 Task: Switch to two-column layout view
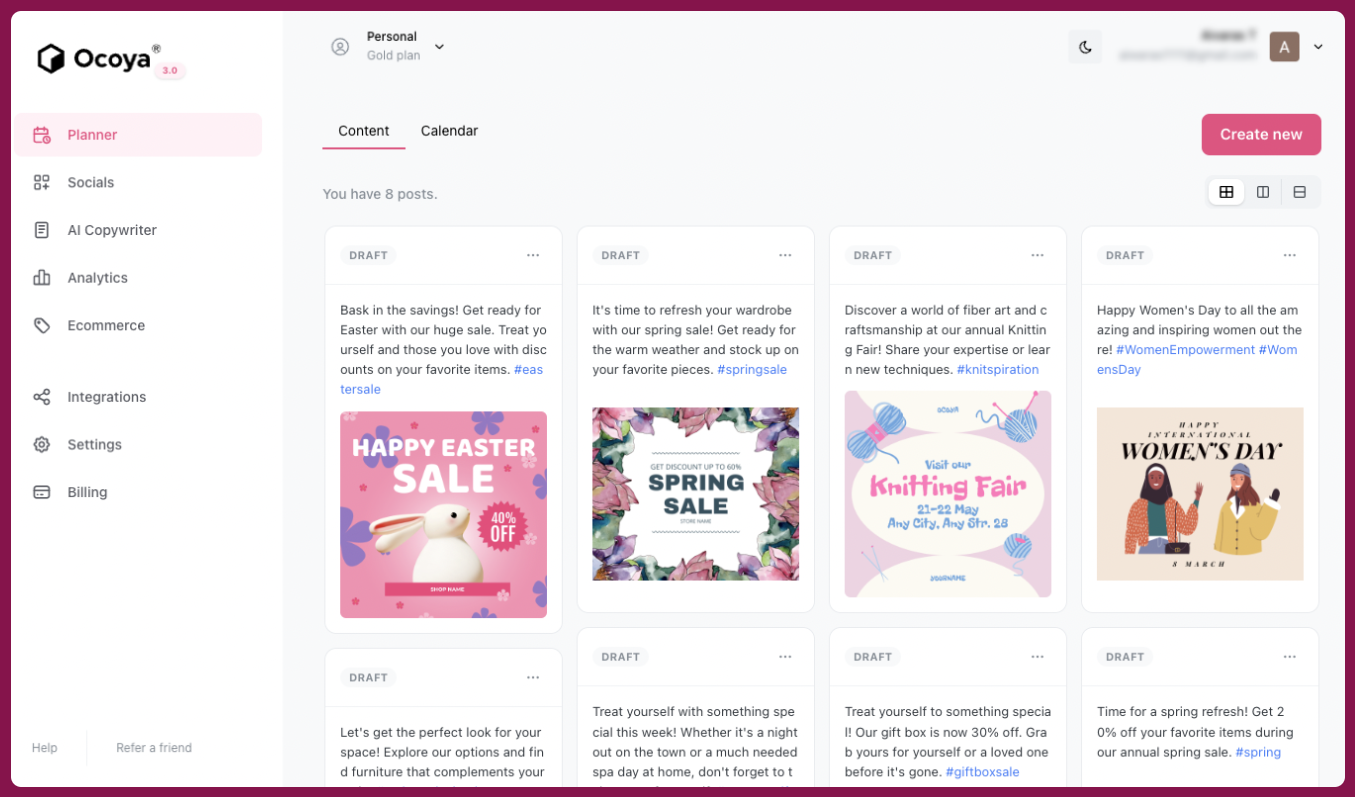[1263, 192]
